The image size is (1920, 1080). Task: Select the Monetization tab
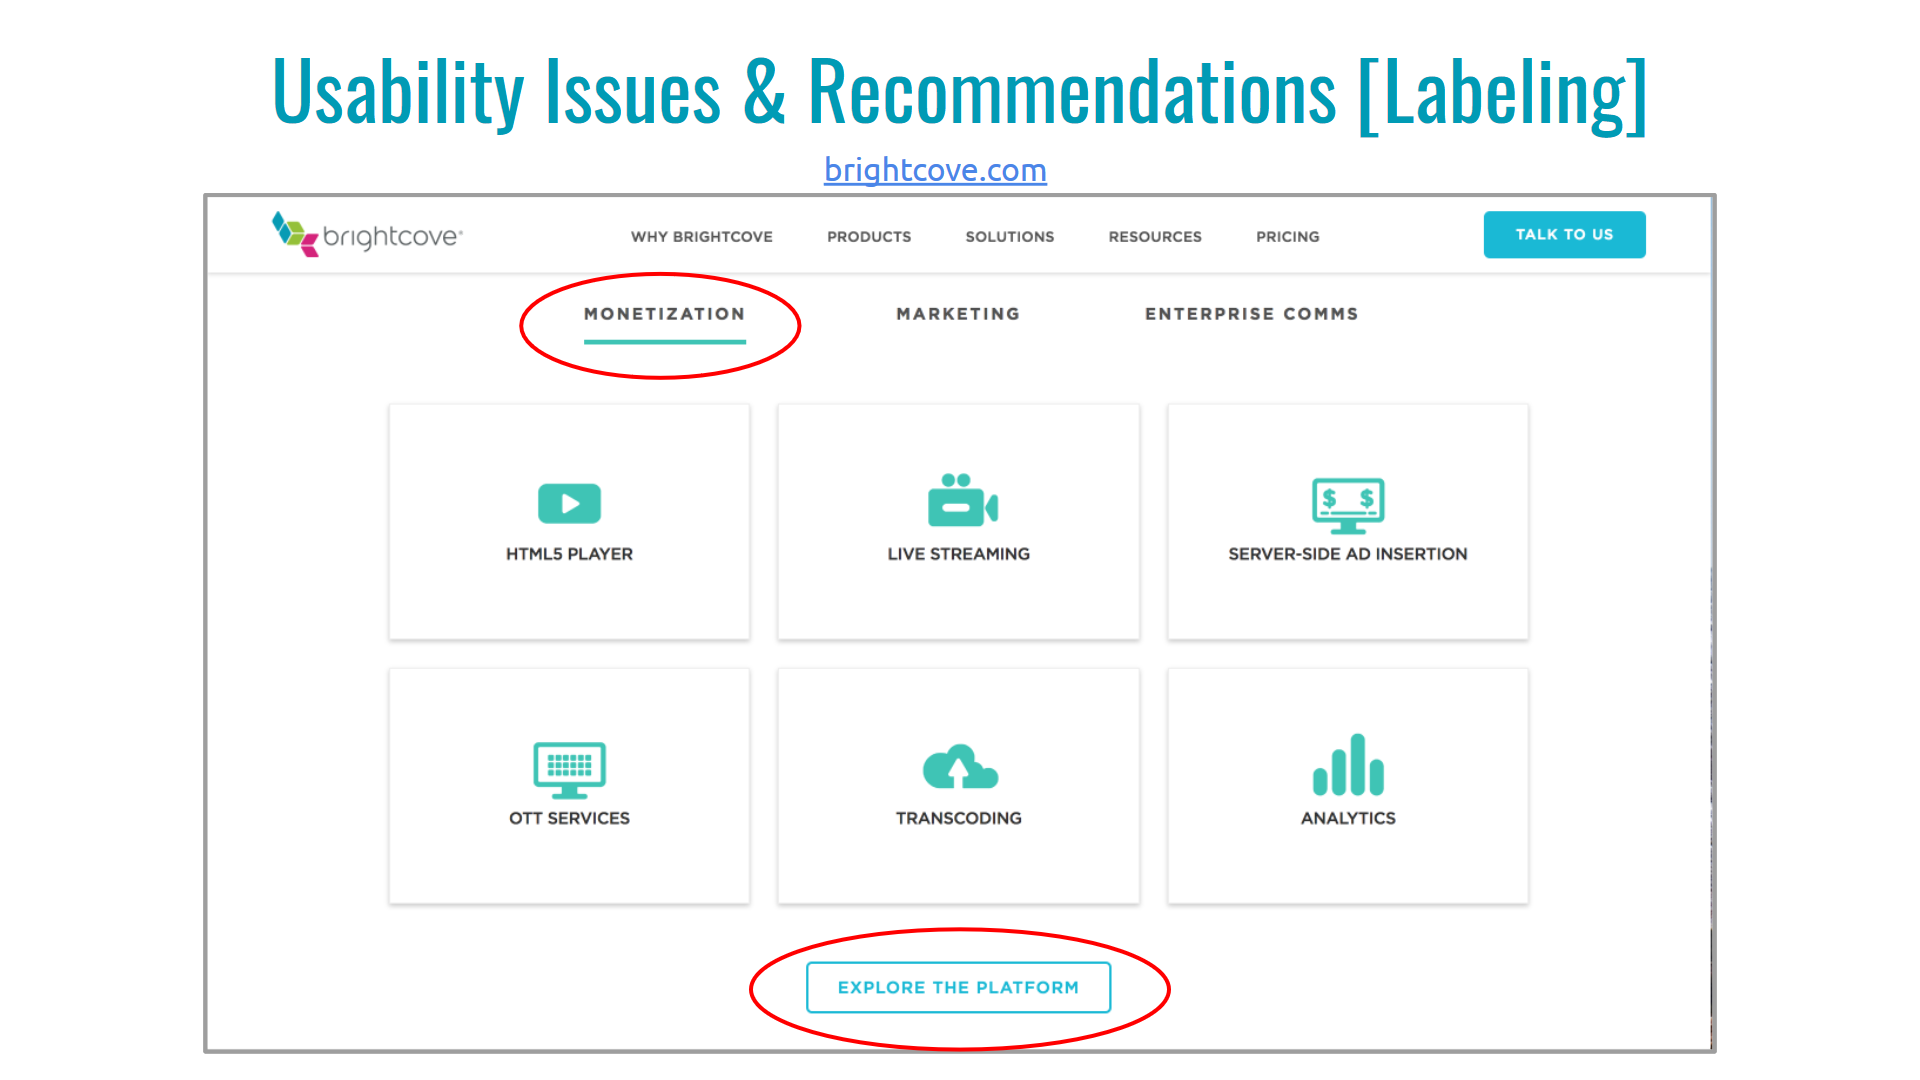pyautogui.click(x=664, y=314)
